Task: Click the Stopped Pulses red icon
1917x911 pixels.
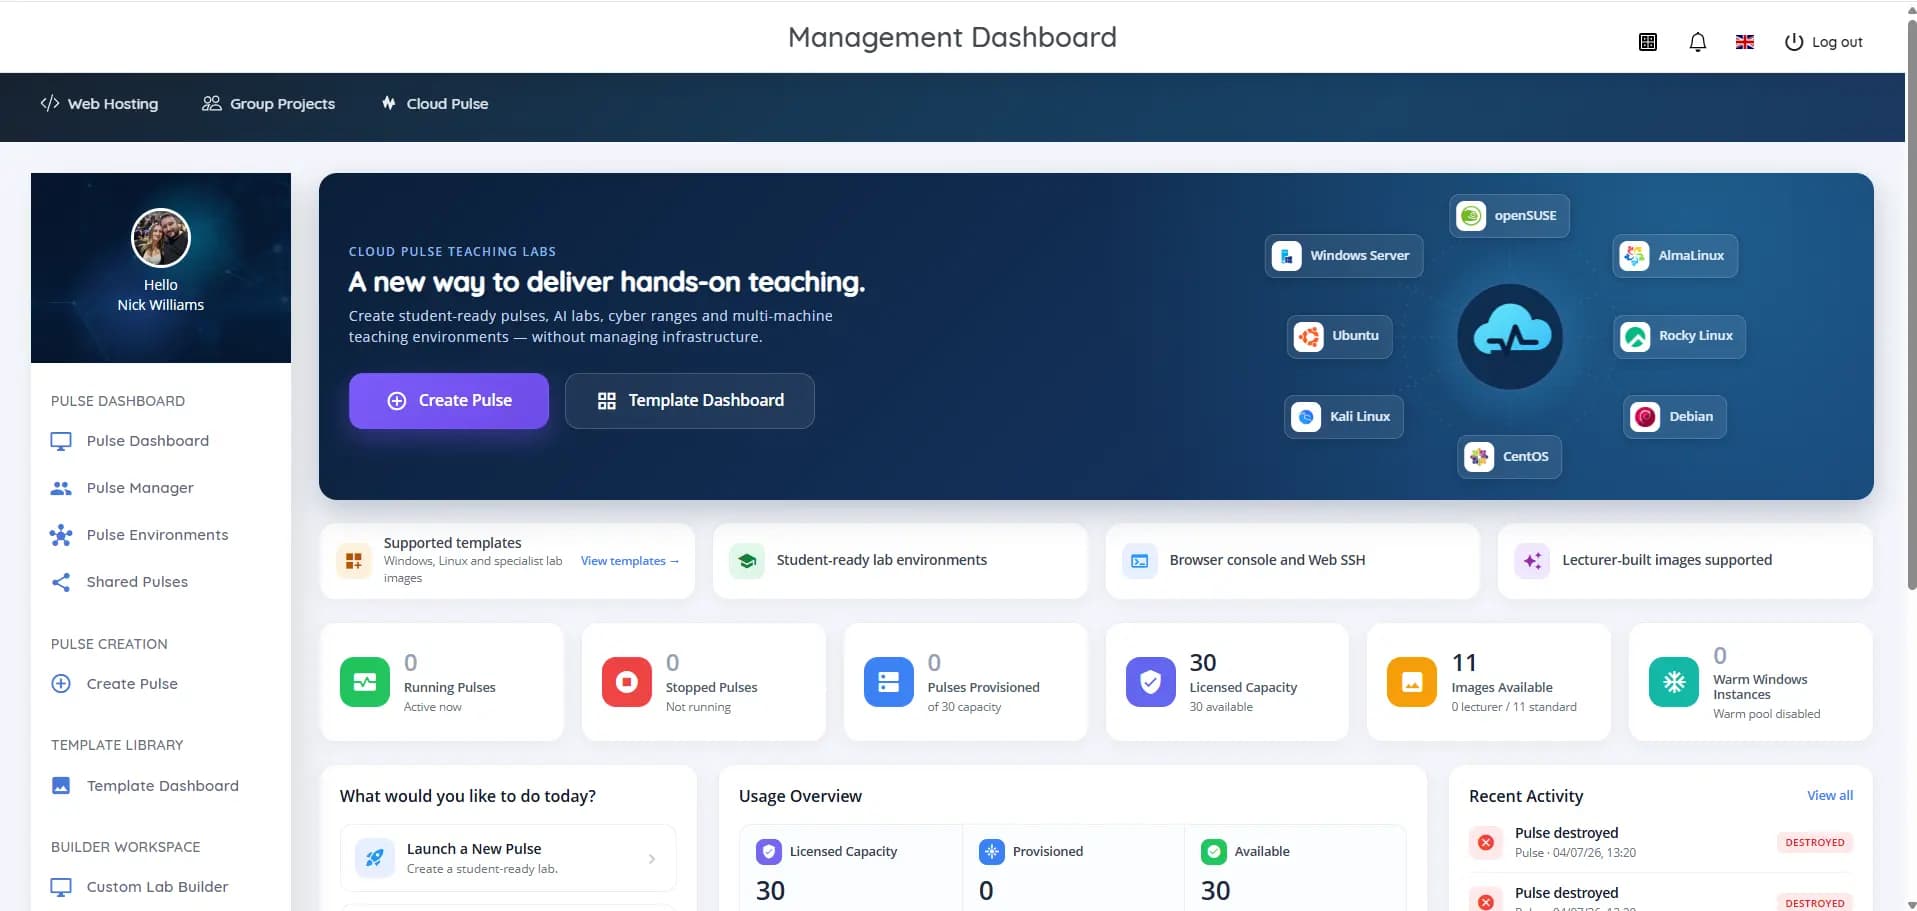Action: [627, 682]
